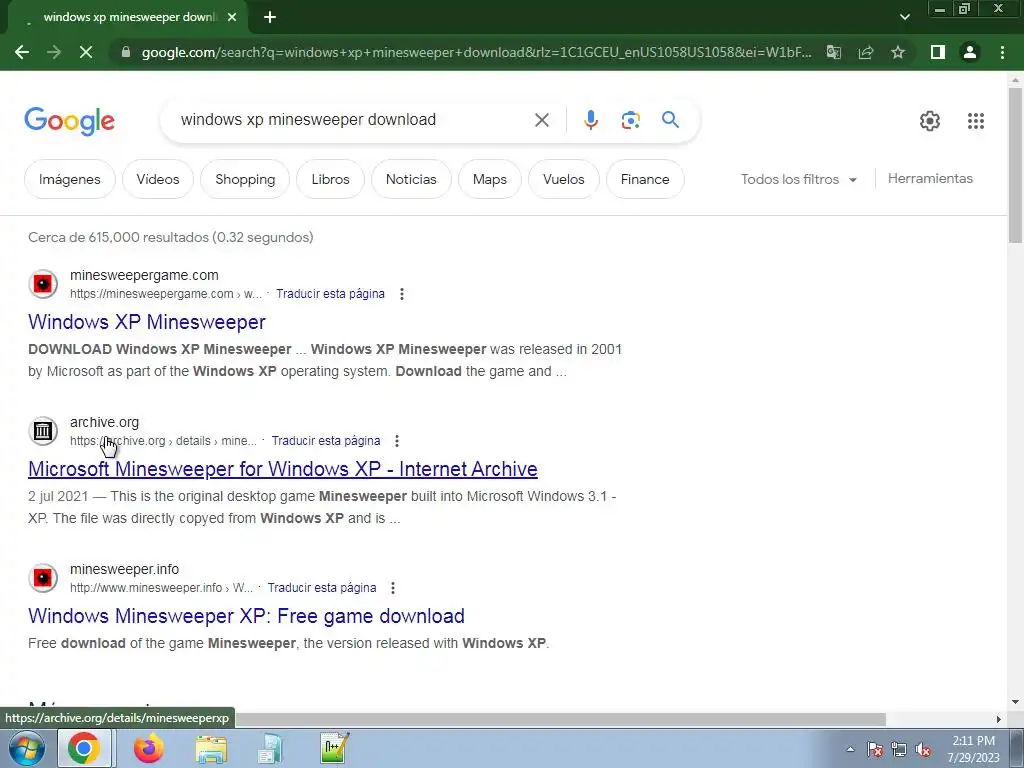
Task: Bookmark this page with the star icon
Action: [898, 52]
